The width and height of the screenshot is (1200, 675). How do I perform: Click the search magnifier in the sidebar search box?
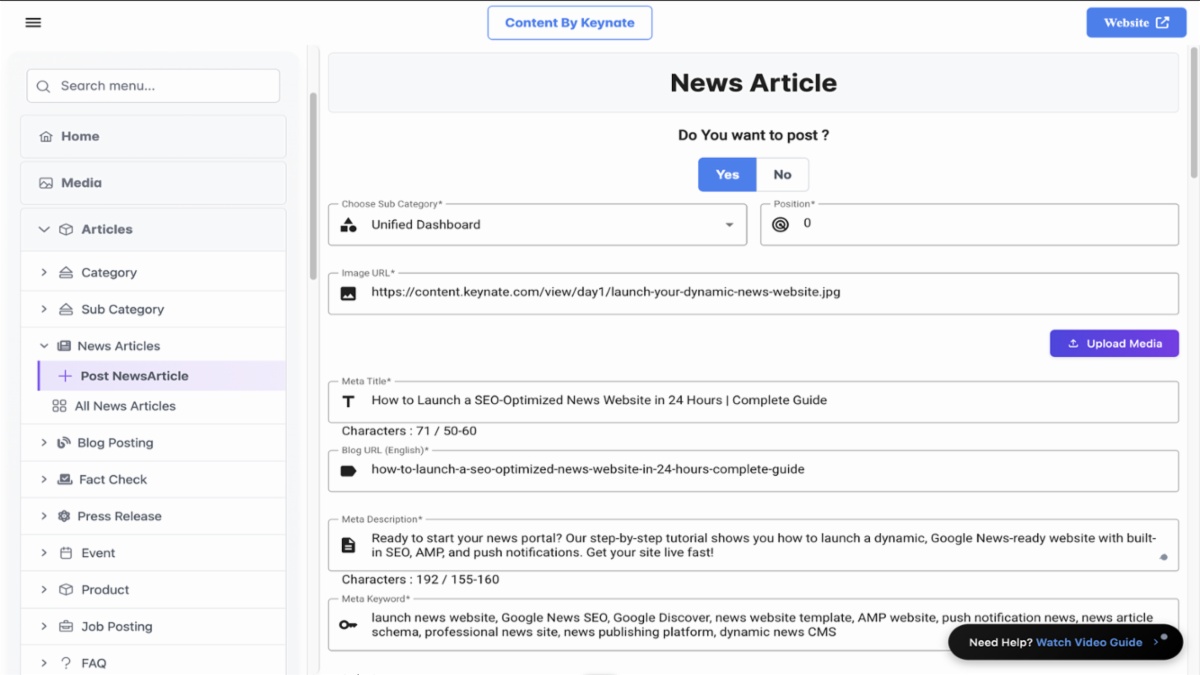click(43, 86)
